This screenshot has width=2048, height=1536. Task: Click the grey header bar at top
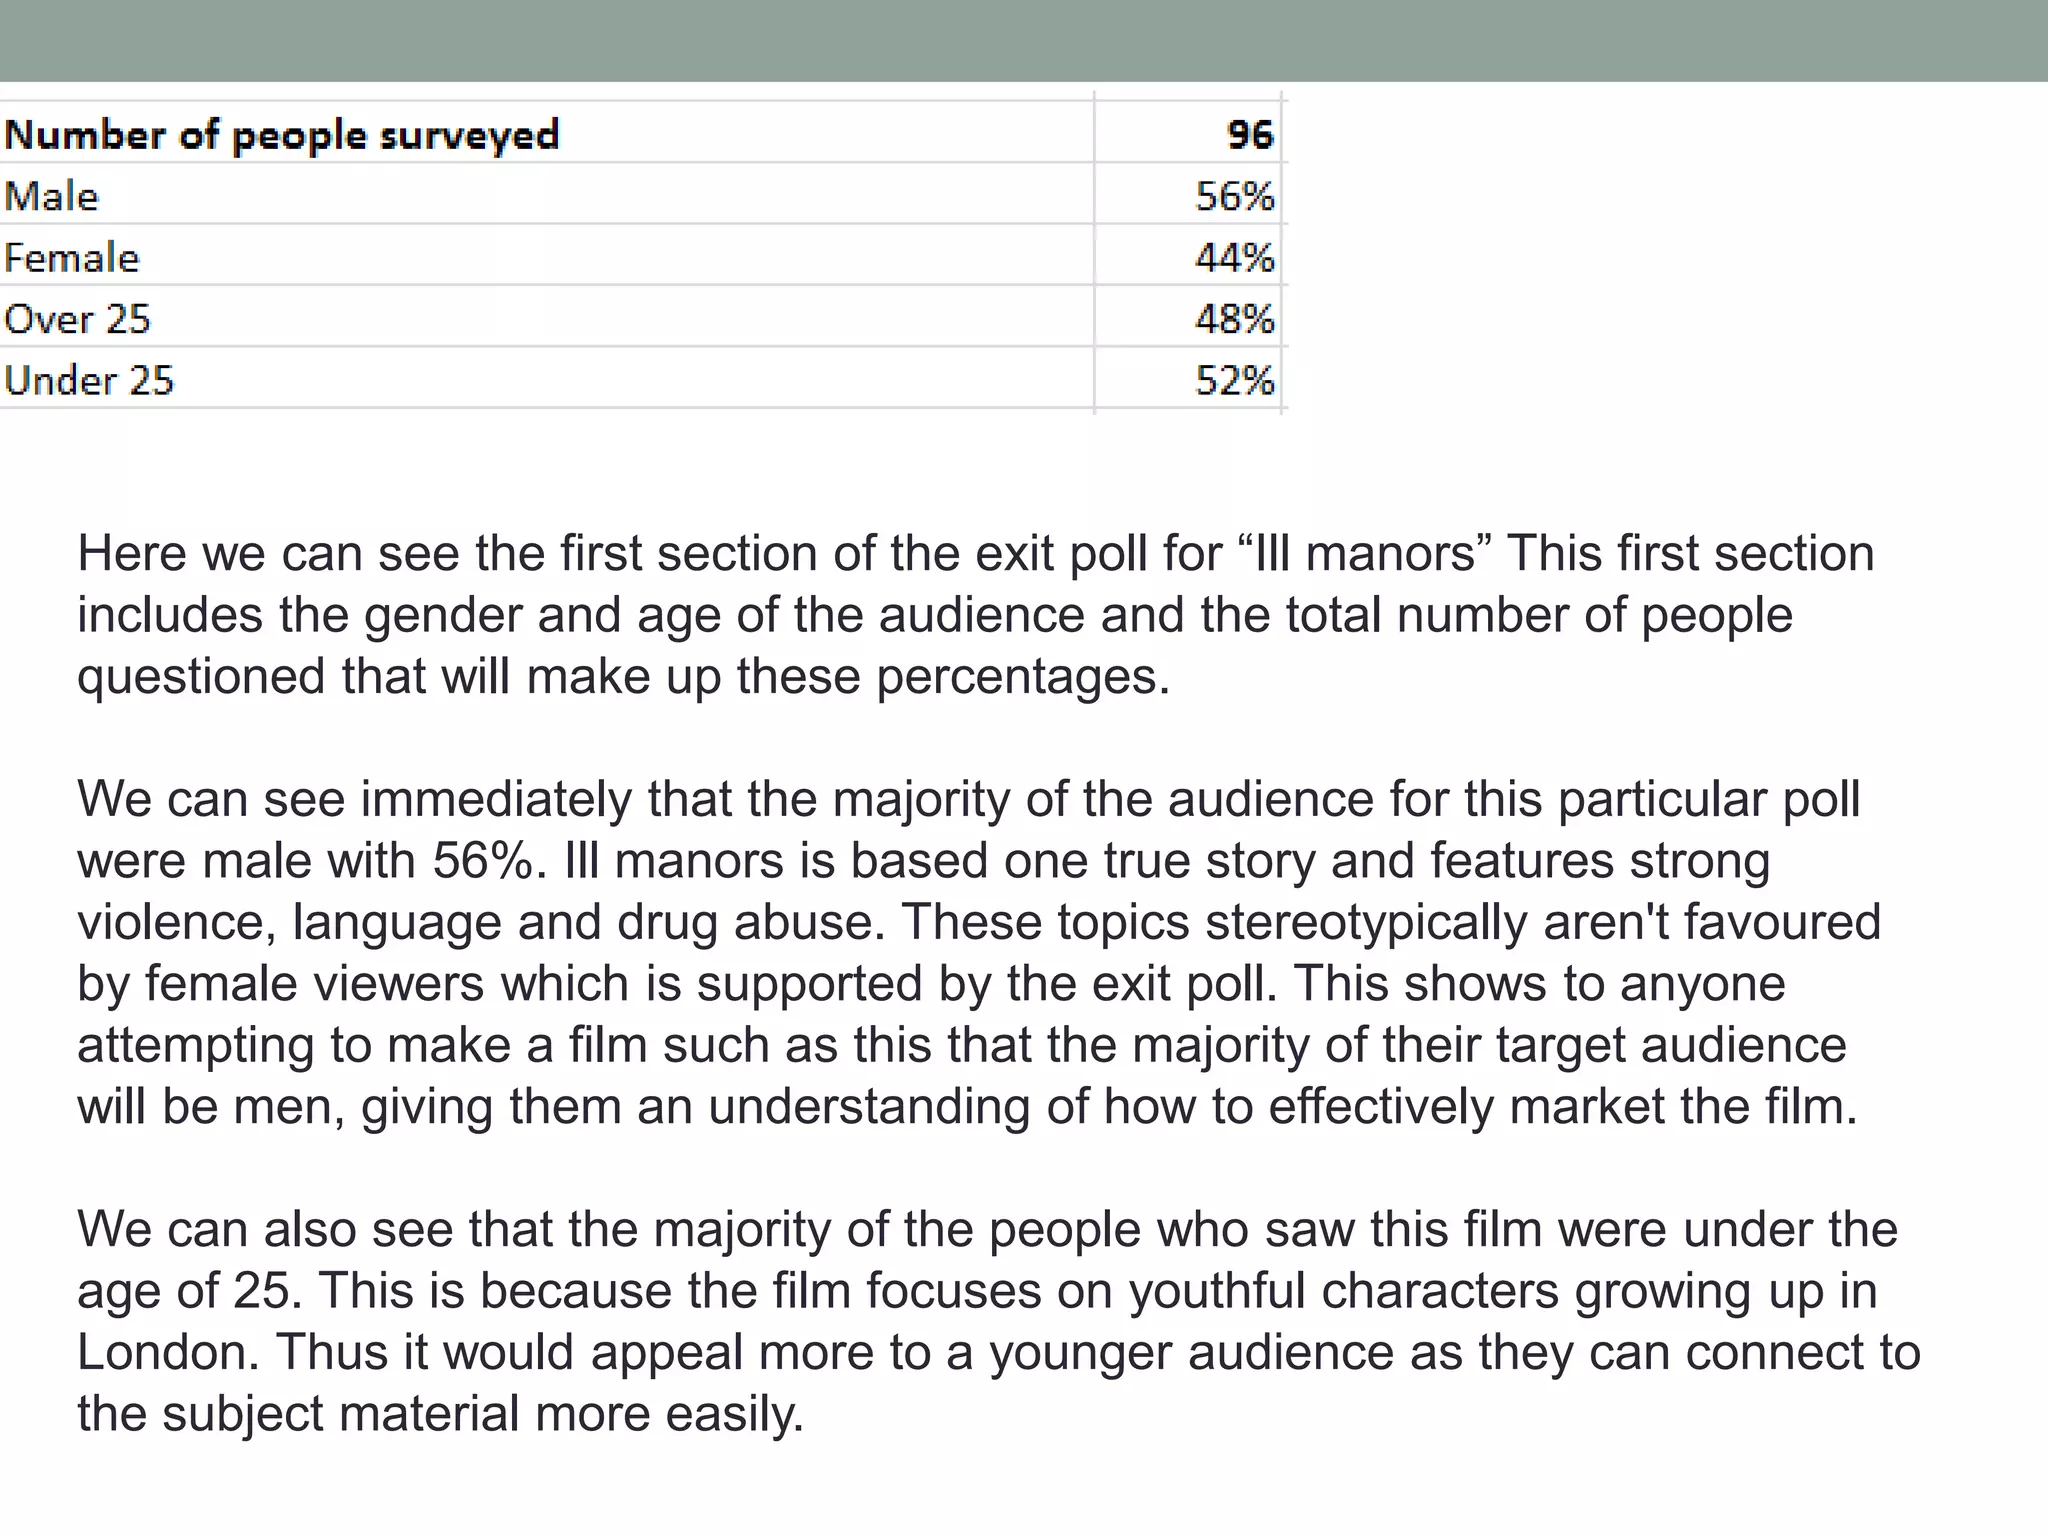coord(1024,40)
